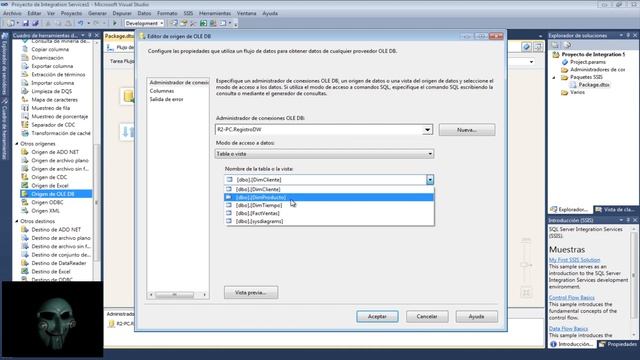Collapse the Paquetes SSIS folder node
The width and height of the screenshot is (640, 360).
point(554,78)
